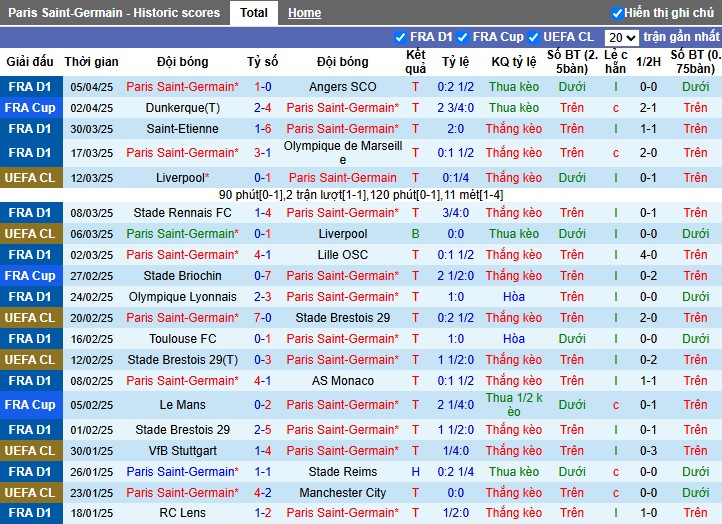The image size is (722, 524).
Task: Click FRA Cup badge on 05/02/25 row
Action: pyautogui.click(x=31, y=405)
